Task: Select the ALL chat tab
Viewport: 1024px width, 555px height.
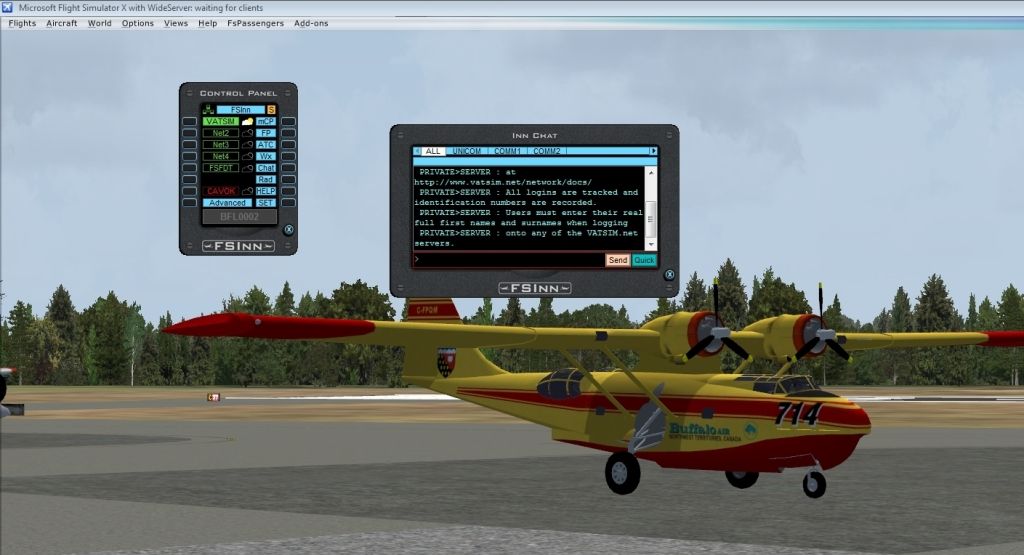Action: [x=433, y=151]
